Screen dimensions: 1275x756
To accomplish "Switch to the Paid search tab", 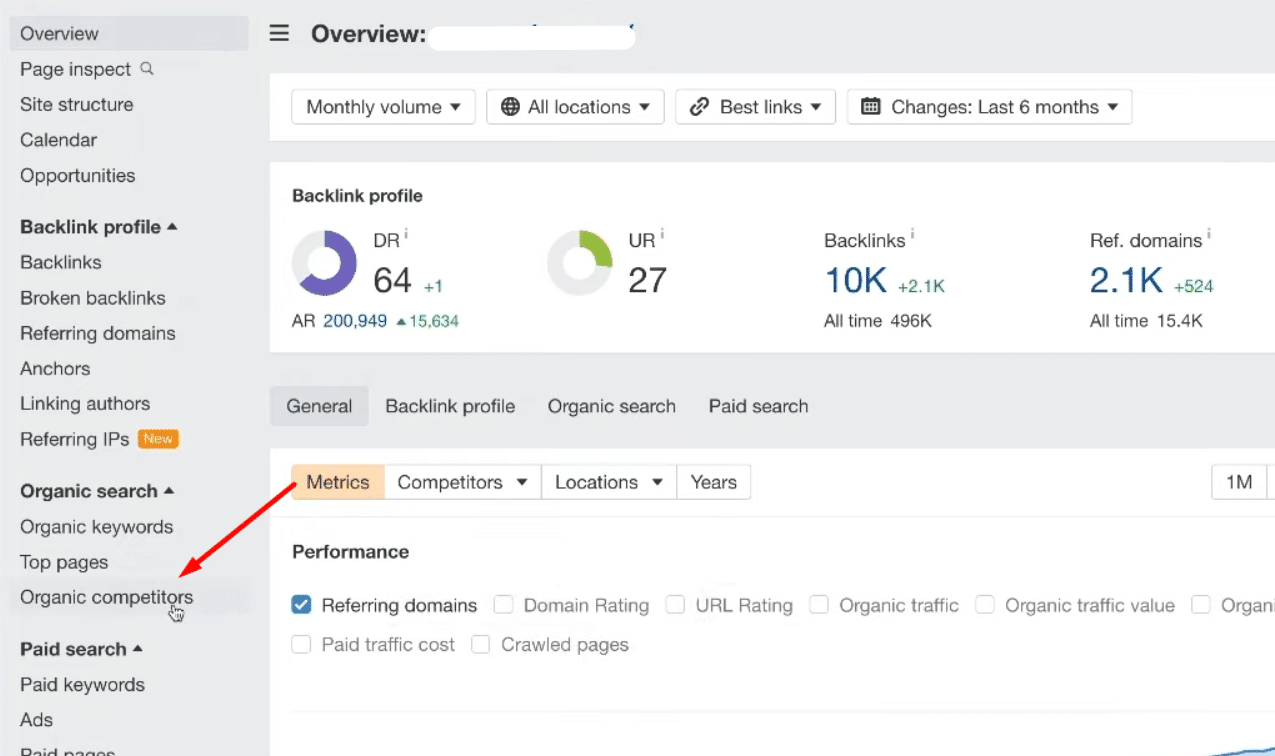I will coord(758,406).
